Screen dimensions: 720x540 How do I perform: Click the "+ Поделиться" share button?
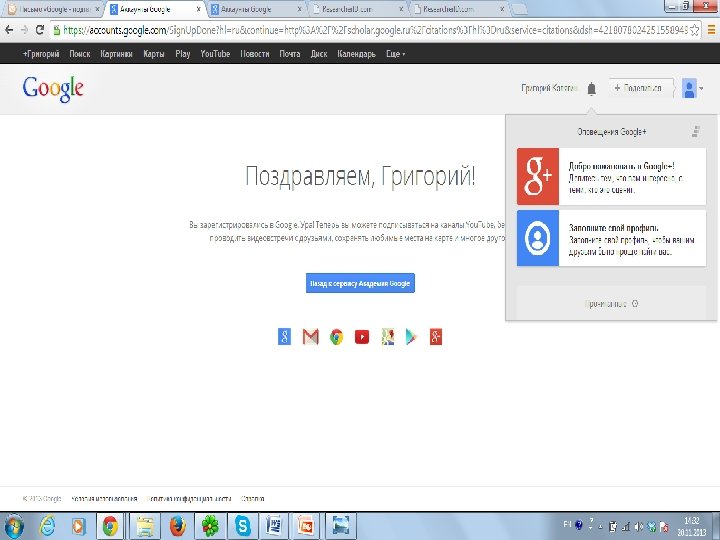pyautogui.click(x=642, y=88)
